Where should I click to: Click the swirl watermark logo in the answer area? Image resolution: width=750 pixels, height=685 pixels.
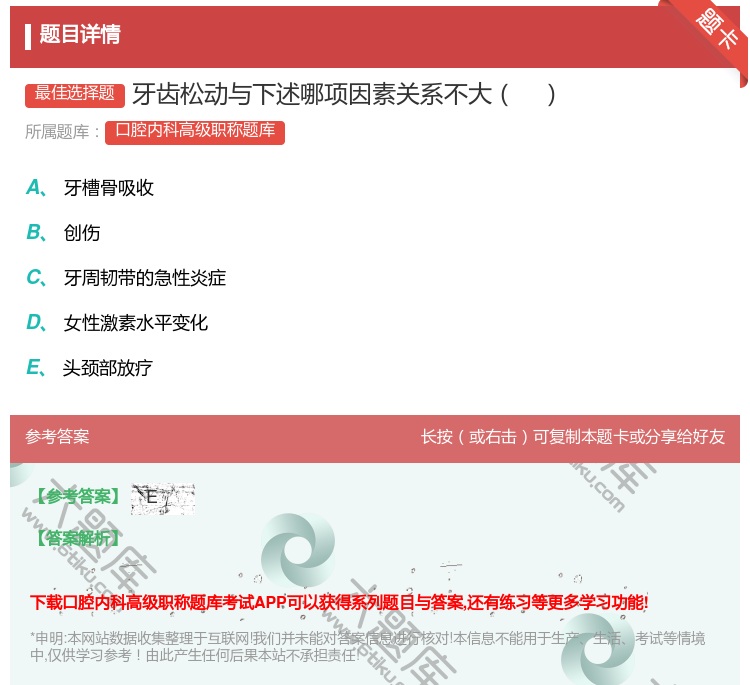tap(298, 552)
